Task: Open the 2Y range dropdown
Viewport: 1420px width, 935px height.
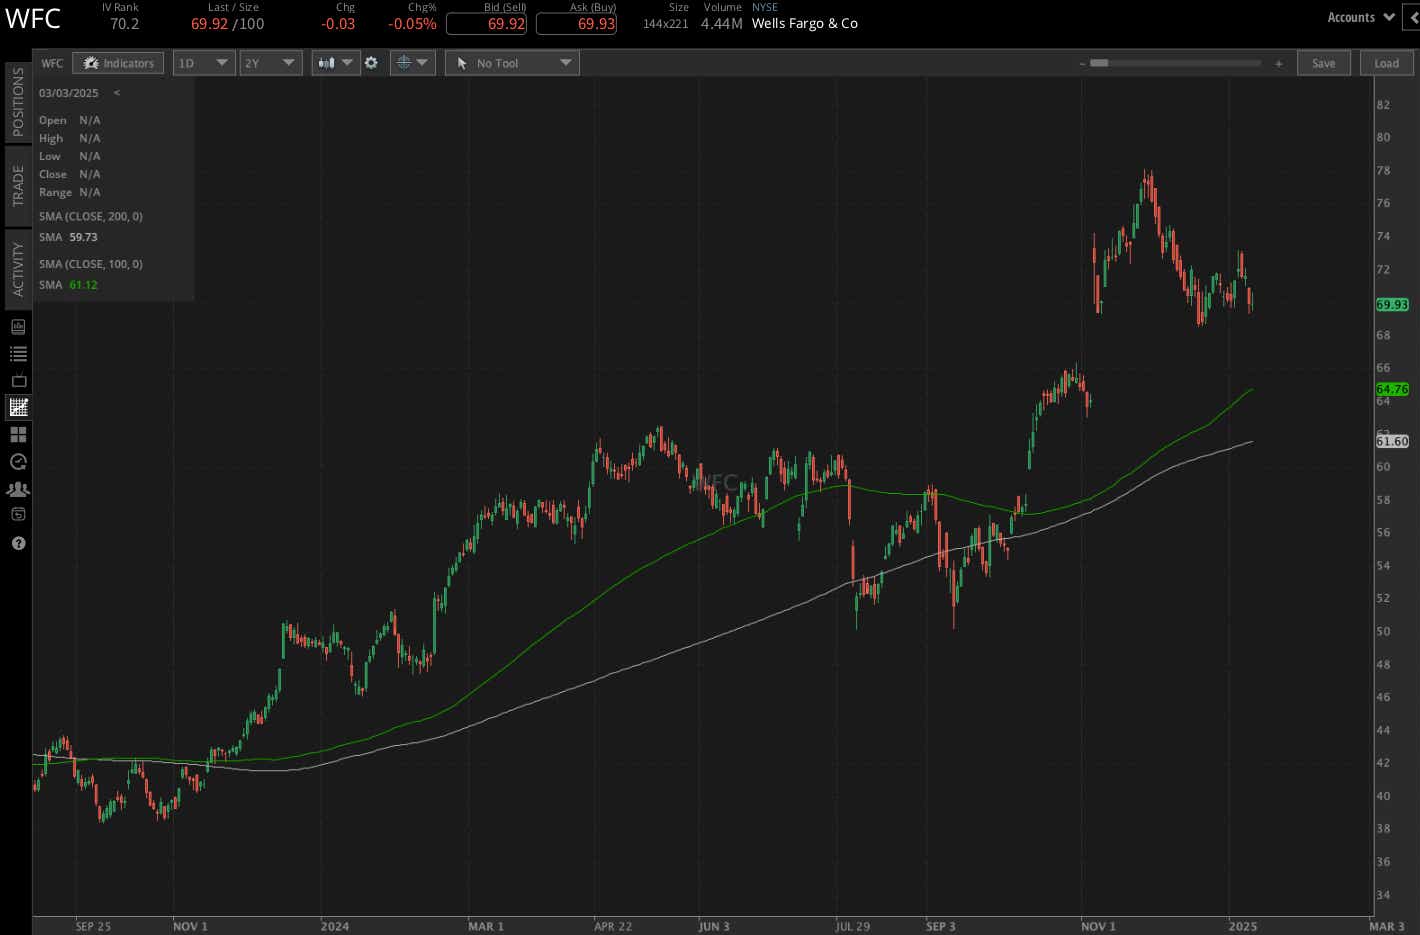Action: (x=270, y=62)
